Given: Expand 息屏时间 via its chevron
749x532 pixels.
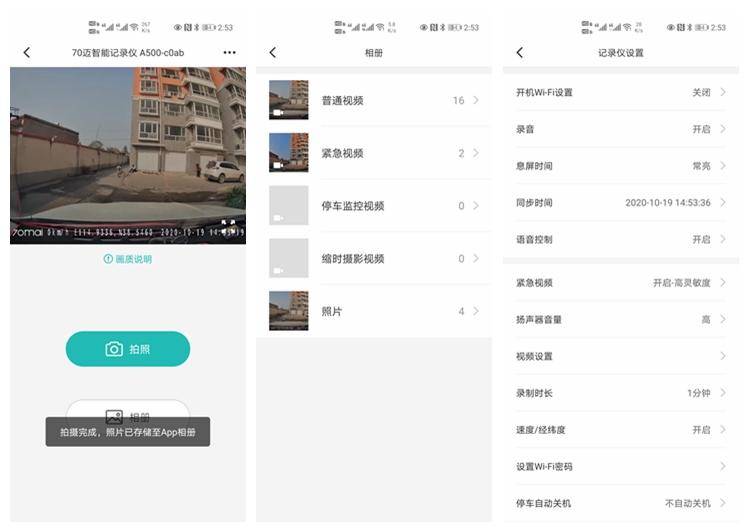Looking at the screenshot, I should 723,166.
